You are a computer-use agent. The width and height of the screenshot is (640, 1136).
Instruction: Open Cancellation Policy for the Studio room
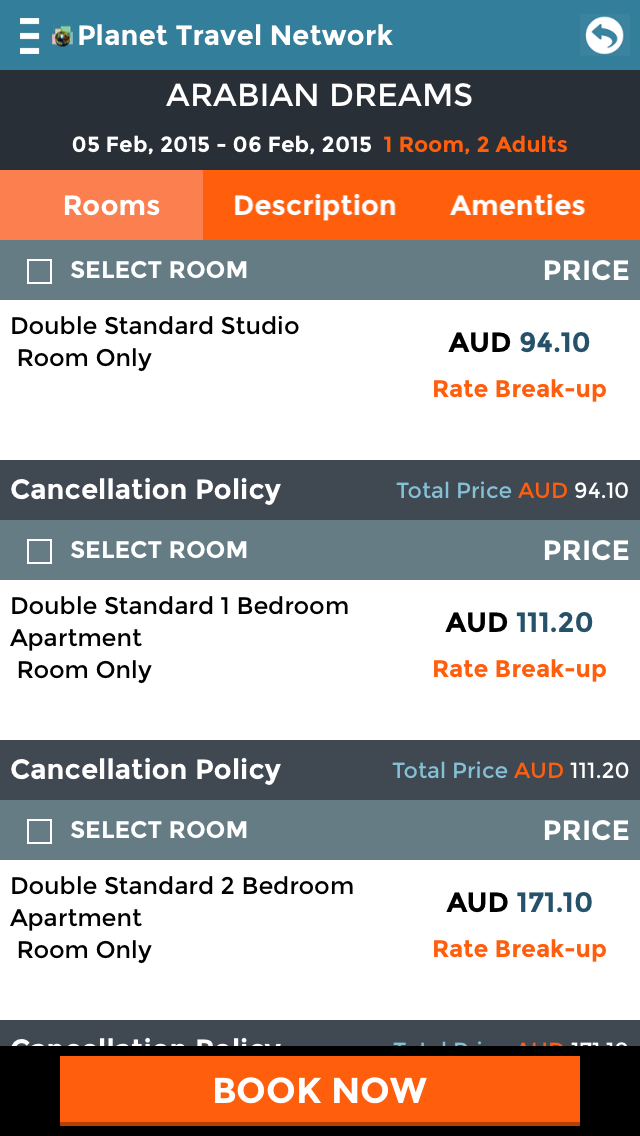(146, 490)
